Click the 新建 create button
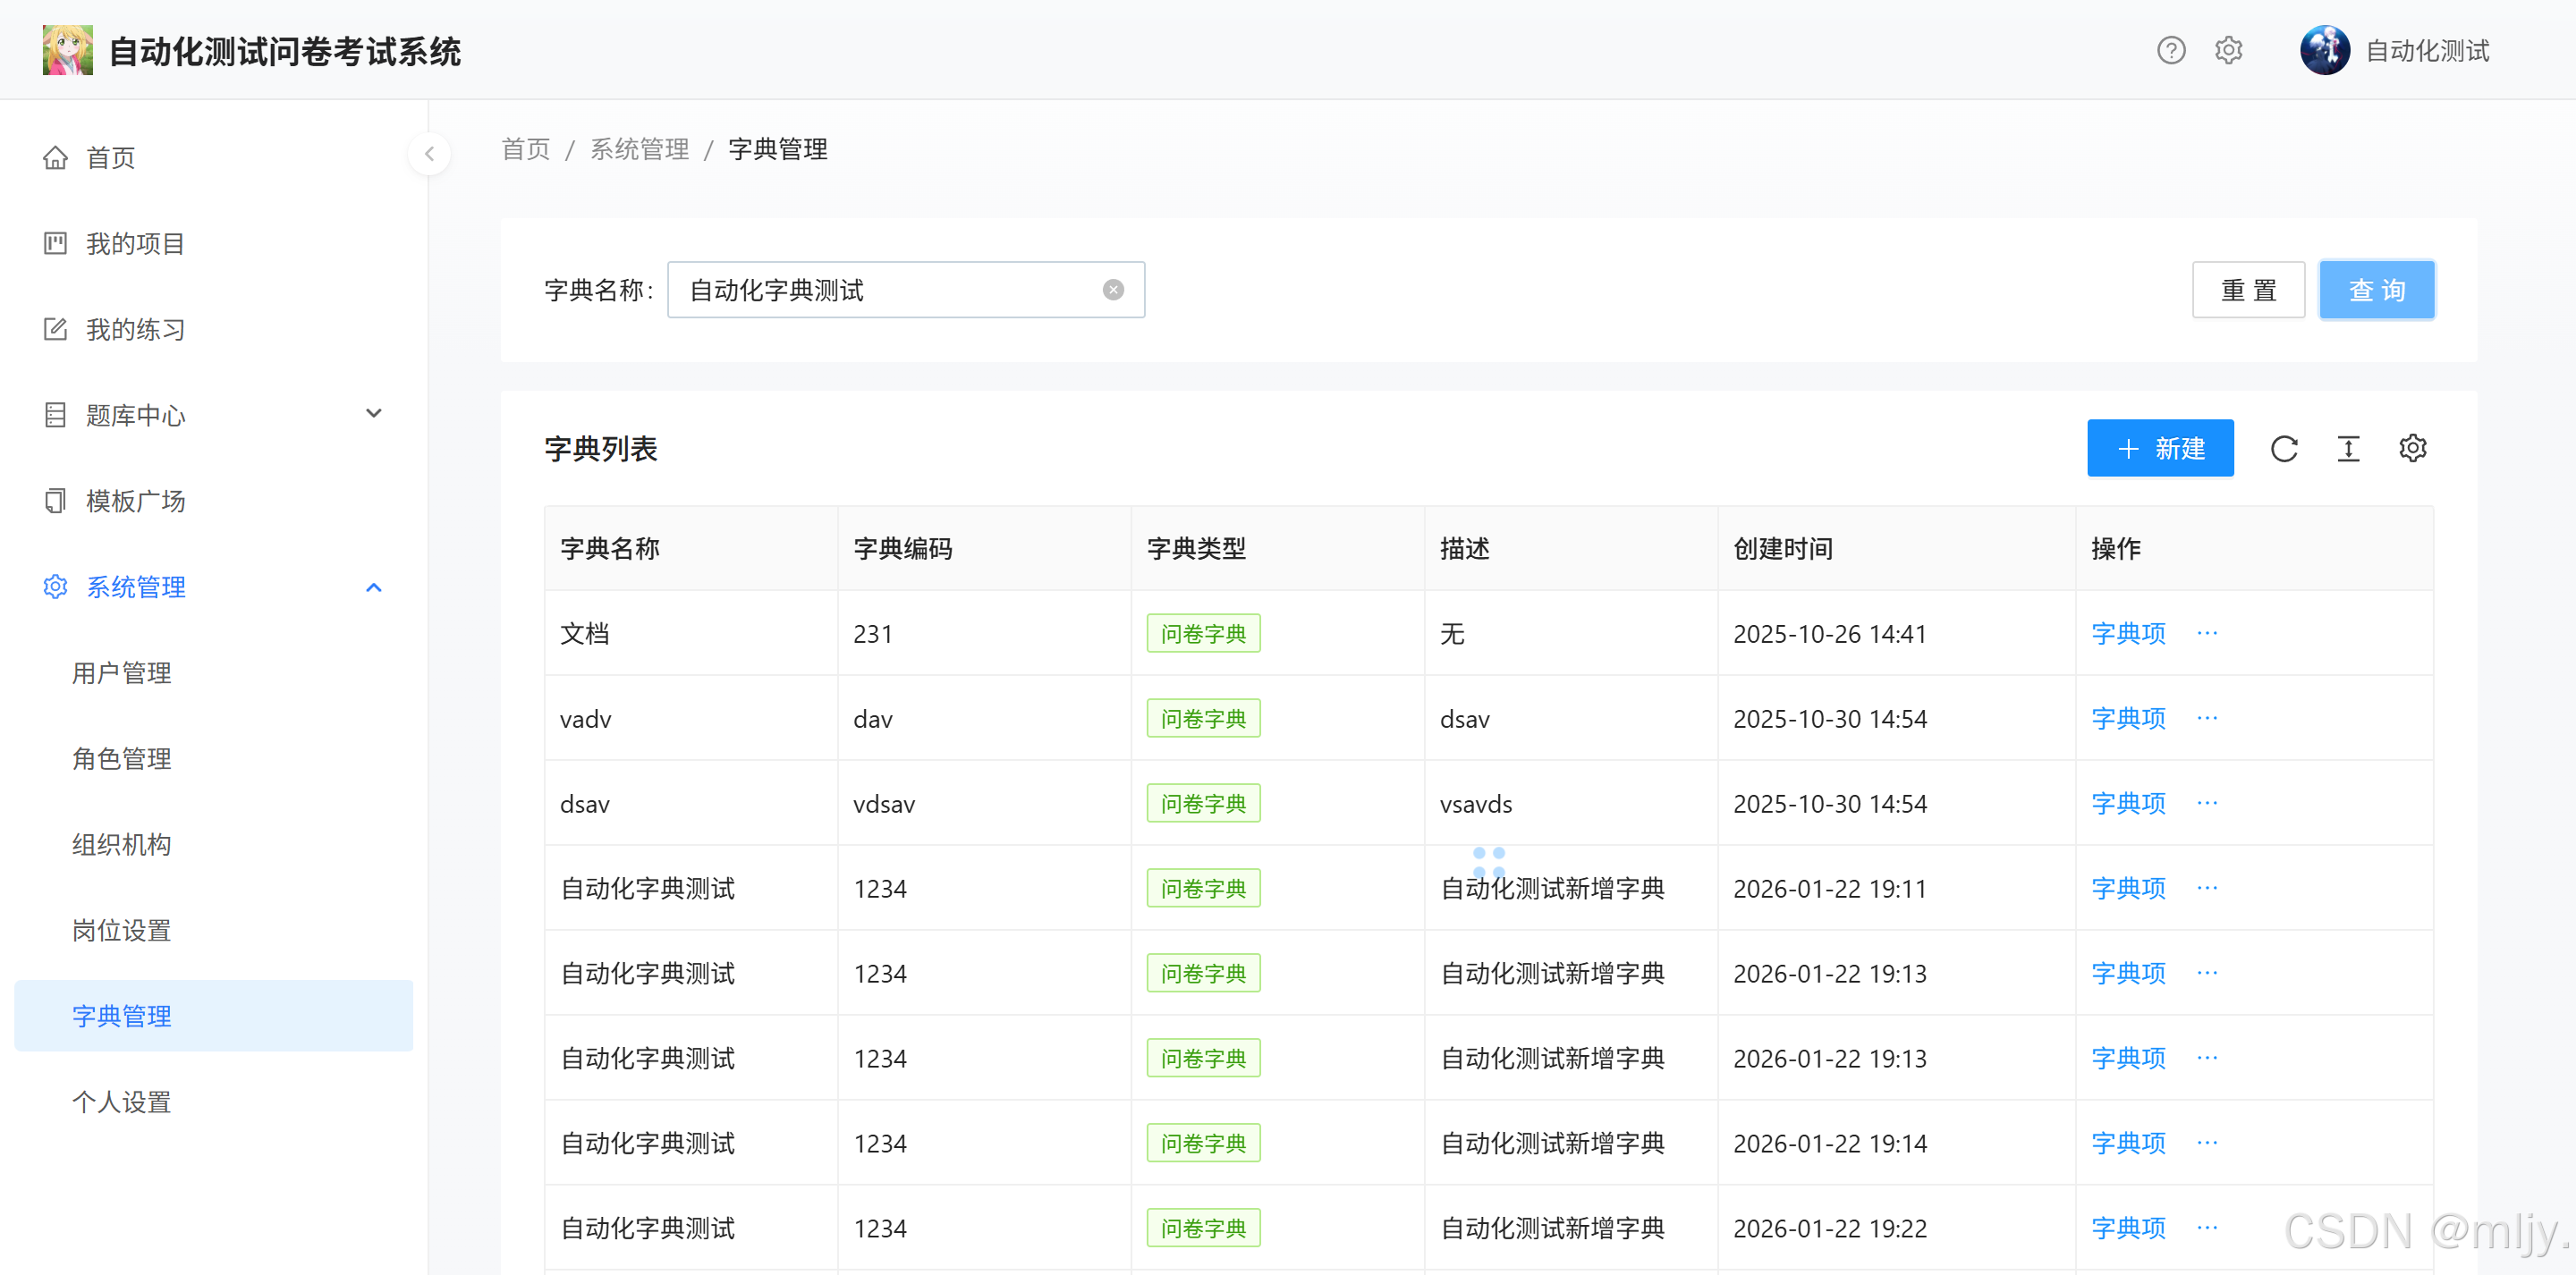The image size is (2576, 1275). click(2160, 449)
